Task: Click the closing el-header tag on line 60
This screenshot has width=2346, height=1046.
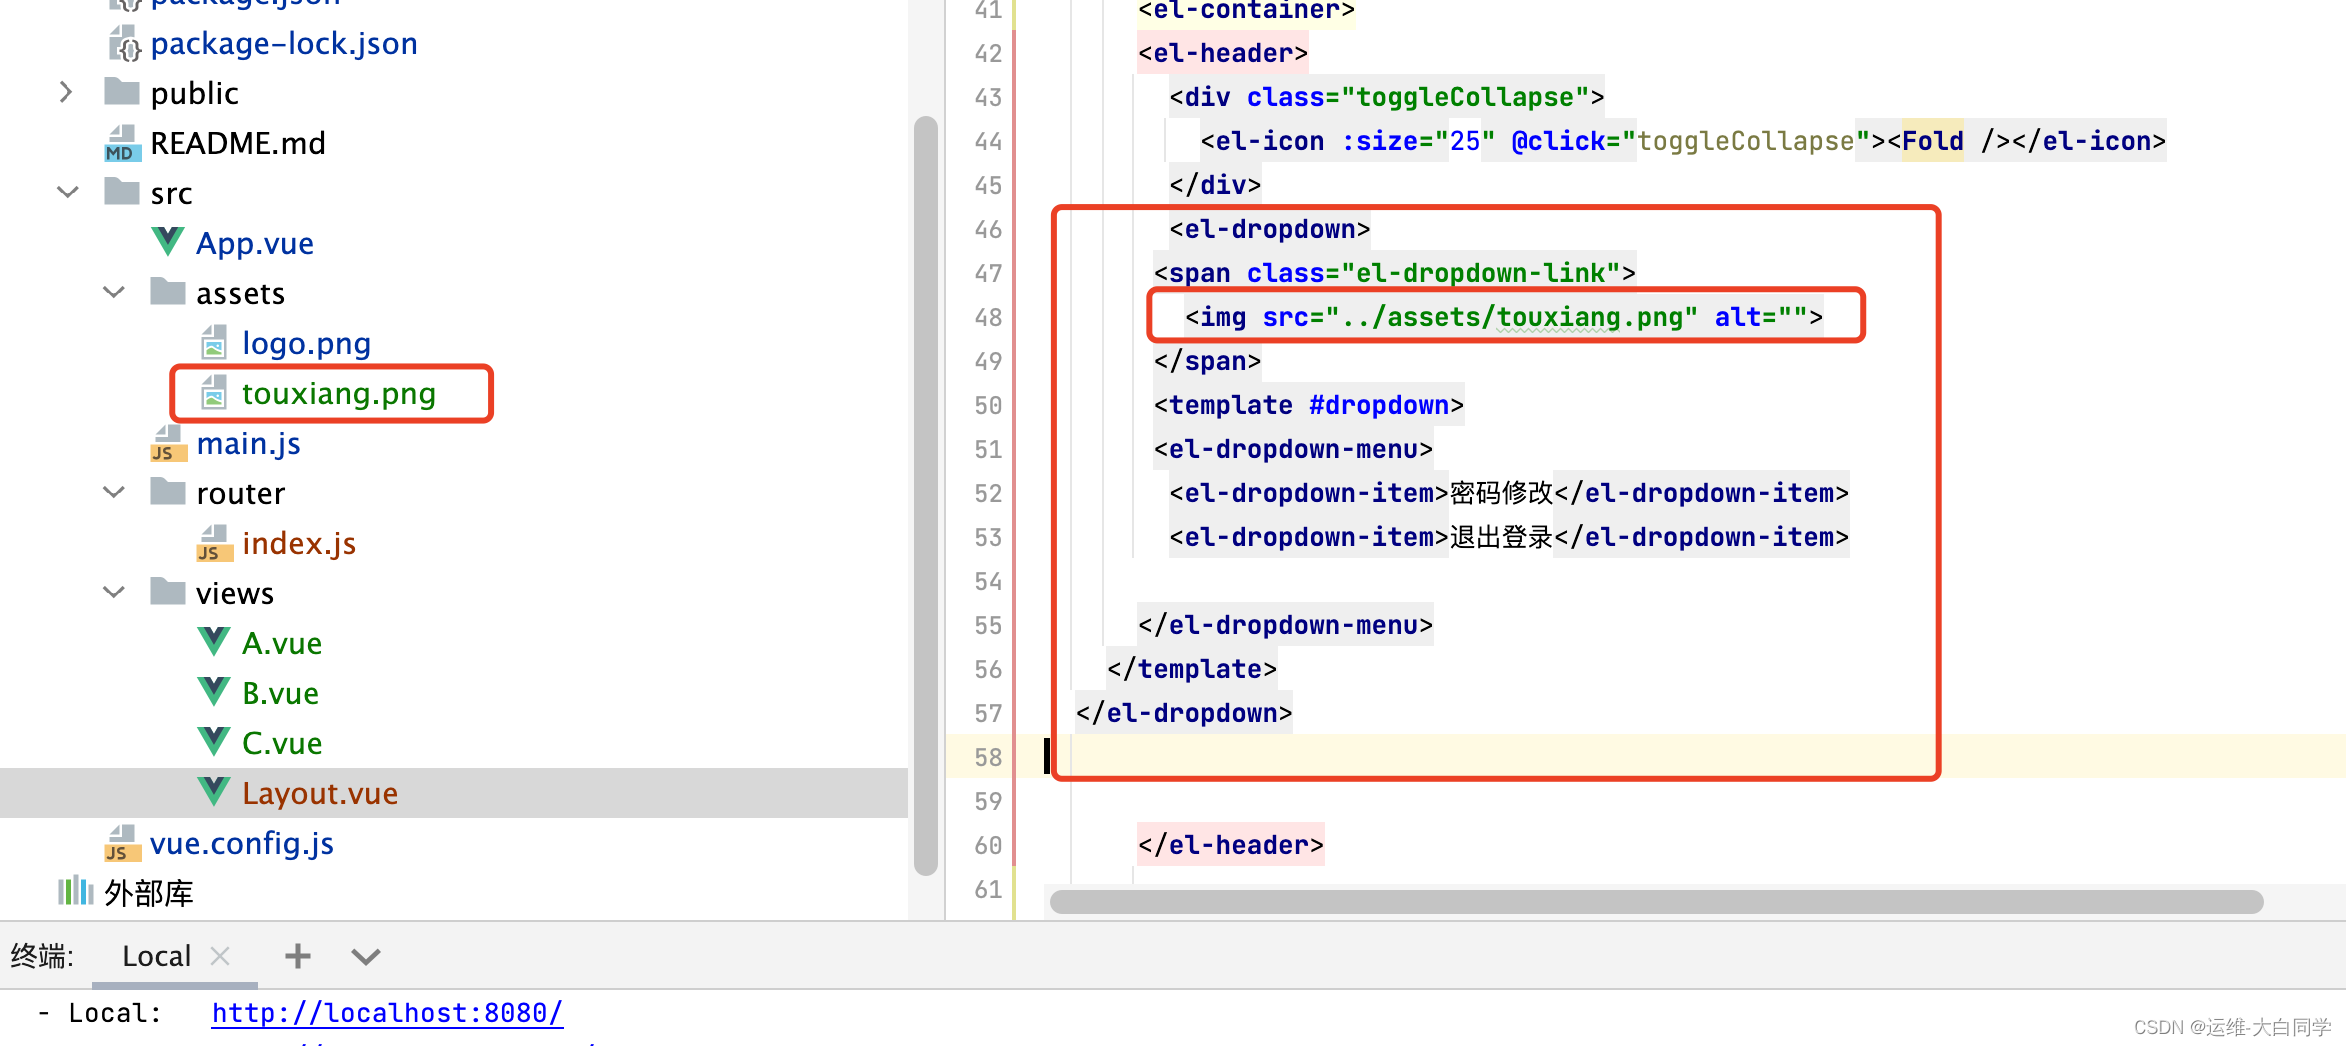Action: coord(1230,845)
